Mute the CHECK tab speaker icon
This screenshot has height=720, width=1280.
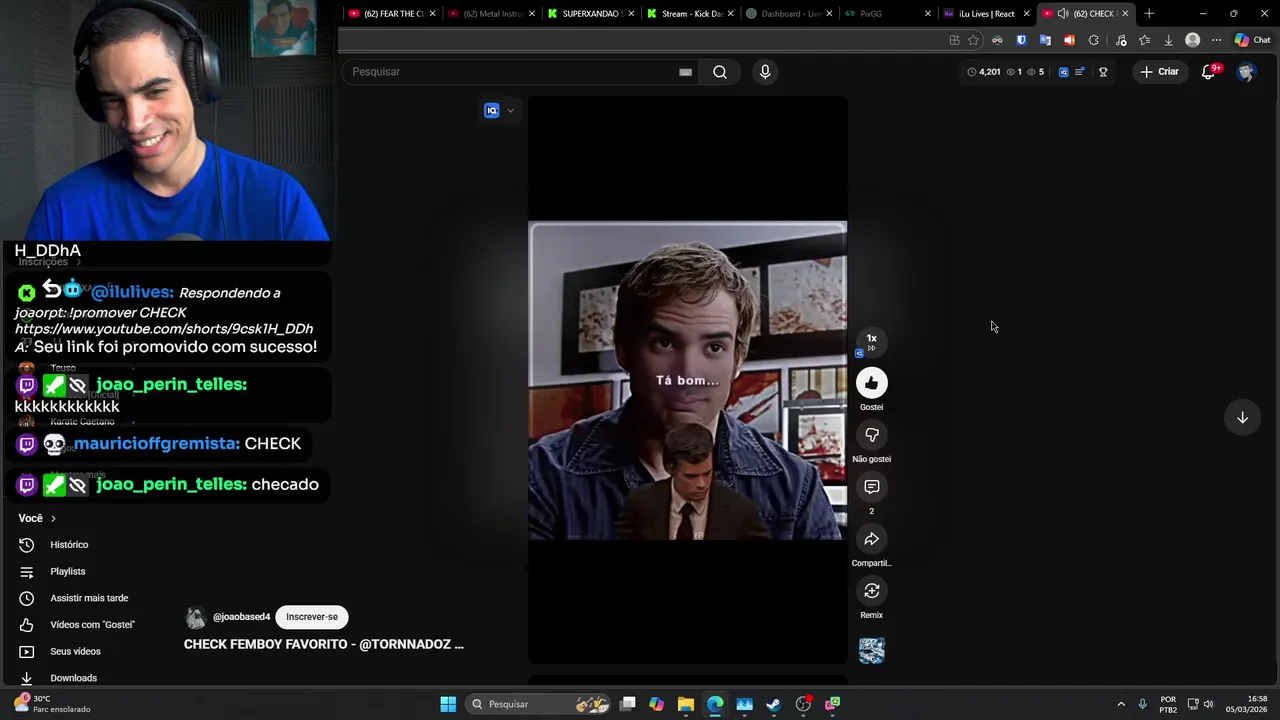coord(1063,13)
